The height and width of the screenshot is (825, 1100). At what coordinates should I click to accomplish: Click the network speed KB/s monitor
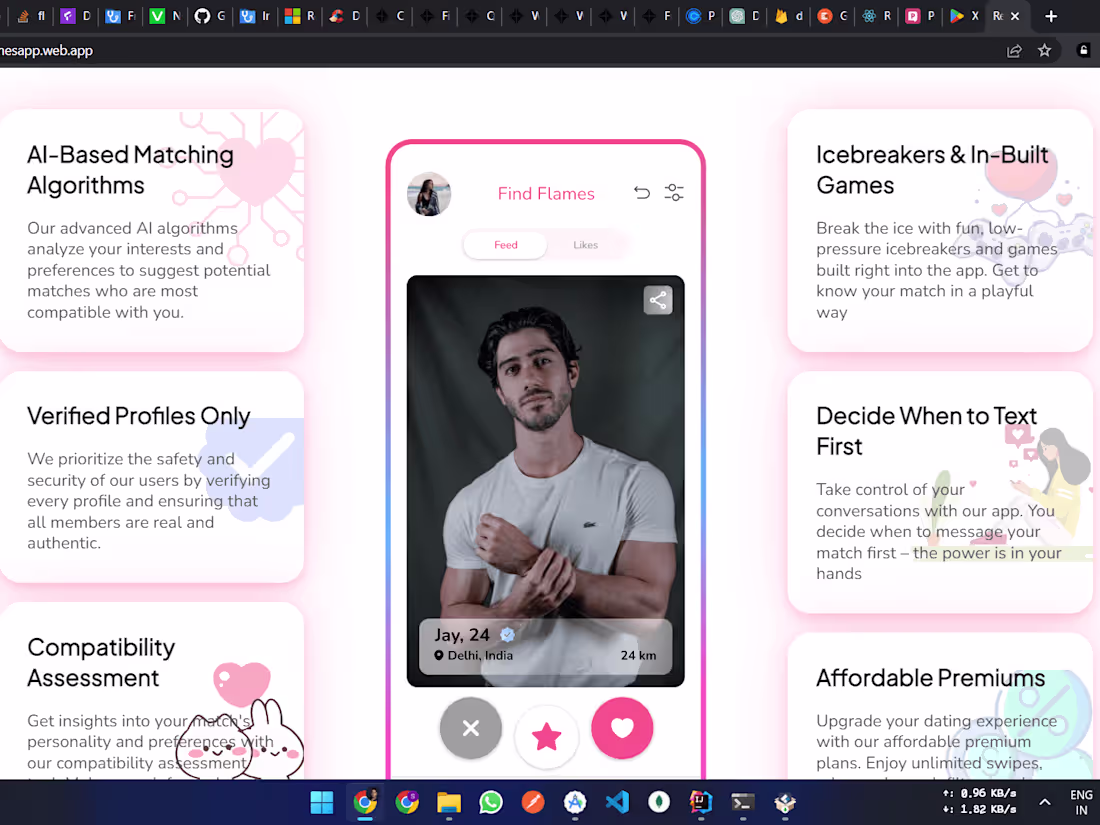(979, 801)
